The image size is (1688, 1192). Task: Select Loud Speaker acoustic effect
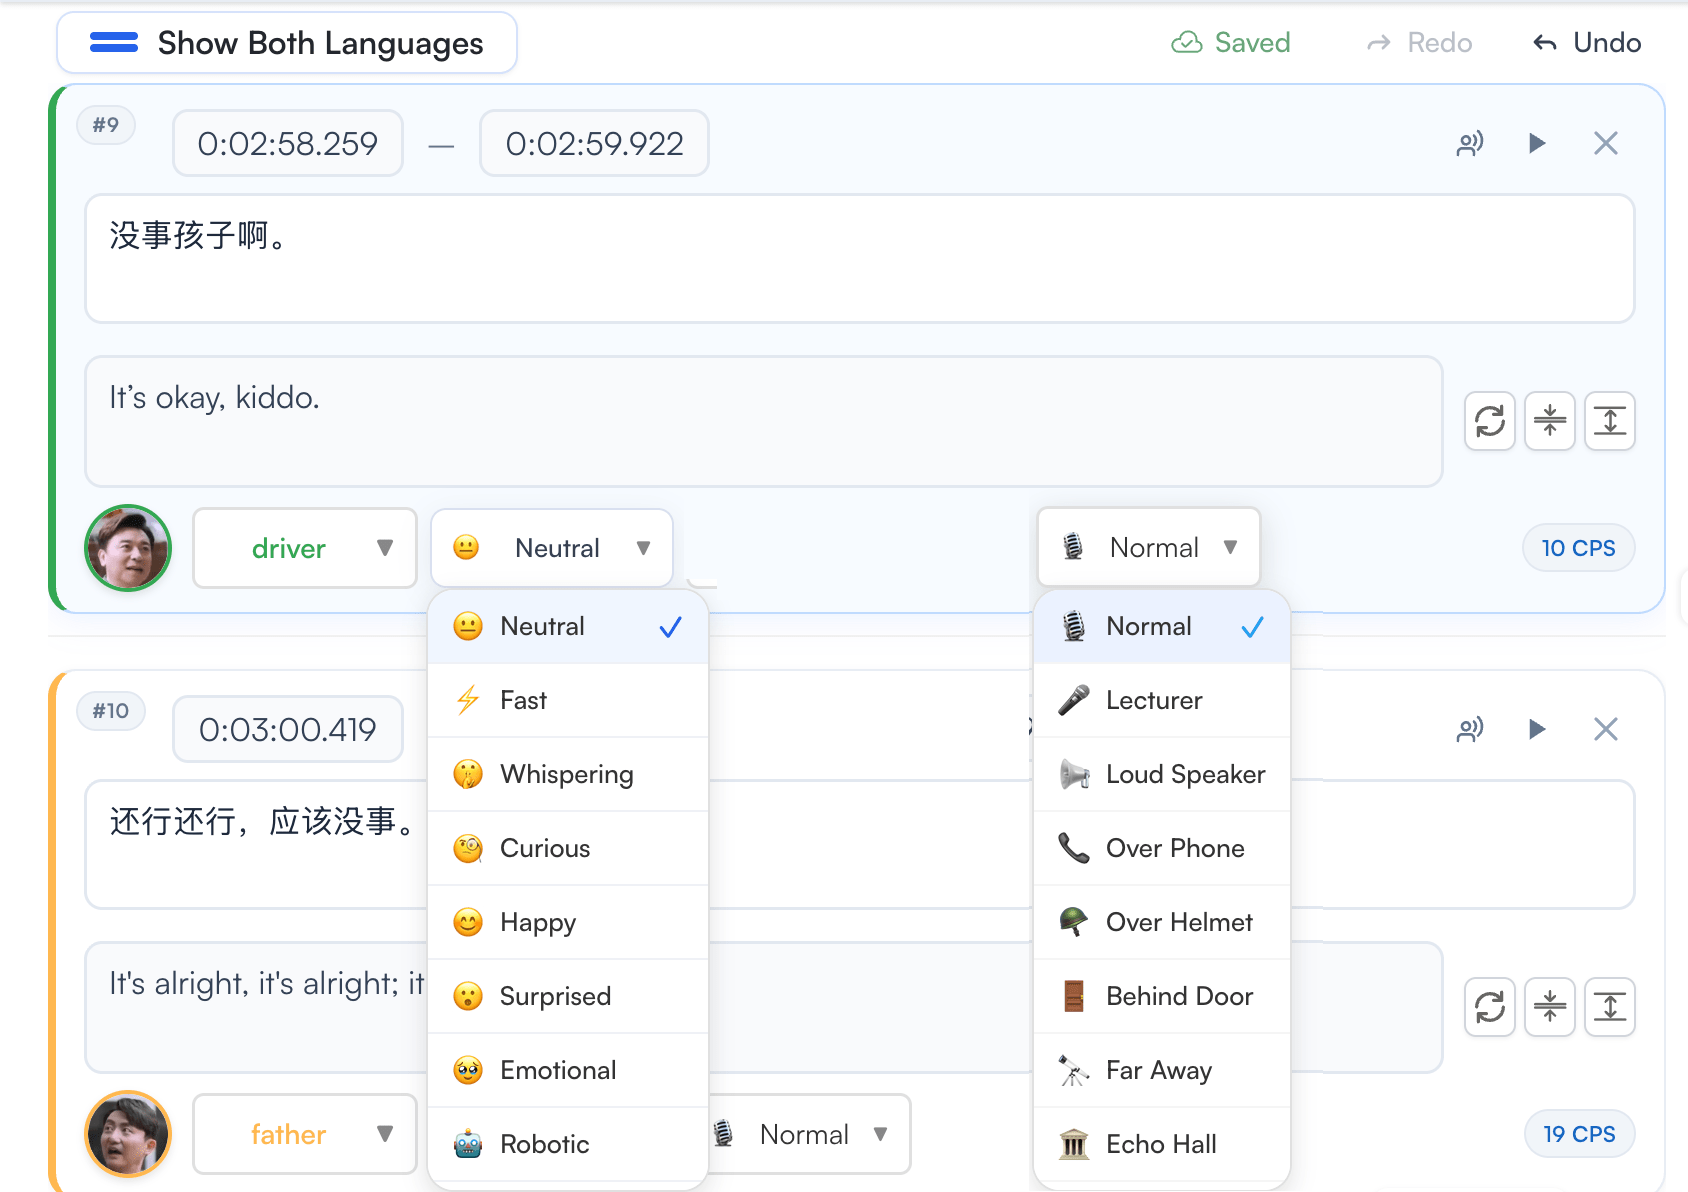(1162, 774)
